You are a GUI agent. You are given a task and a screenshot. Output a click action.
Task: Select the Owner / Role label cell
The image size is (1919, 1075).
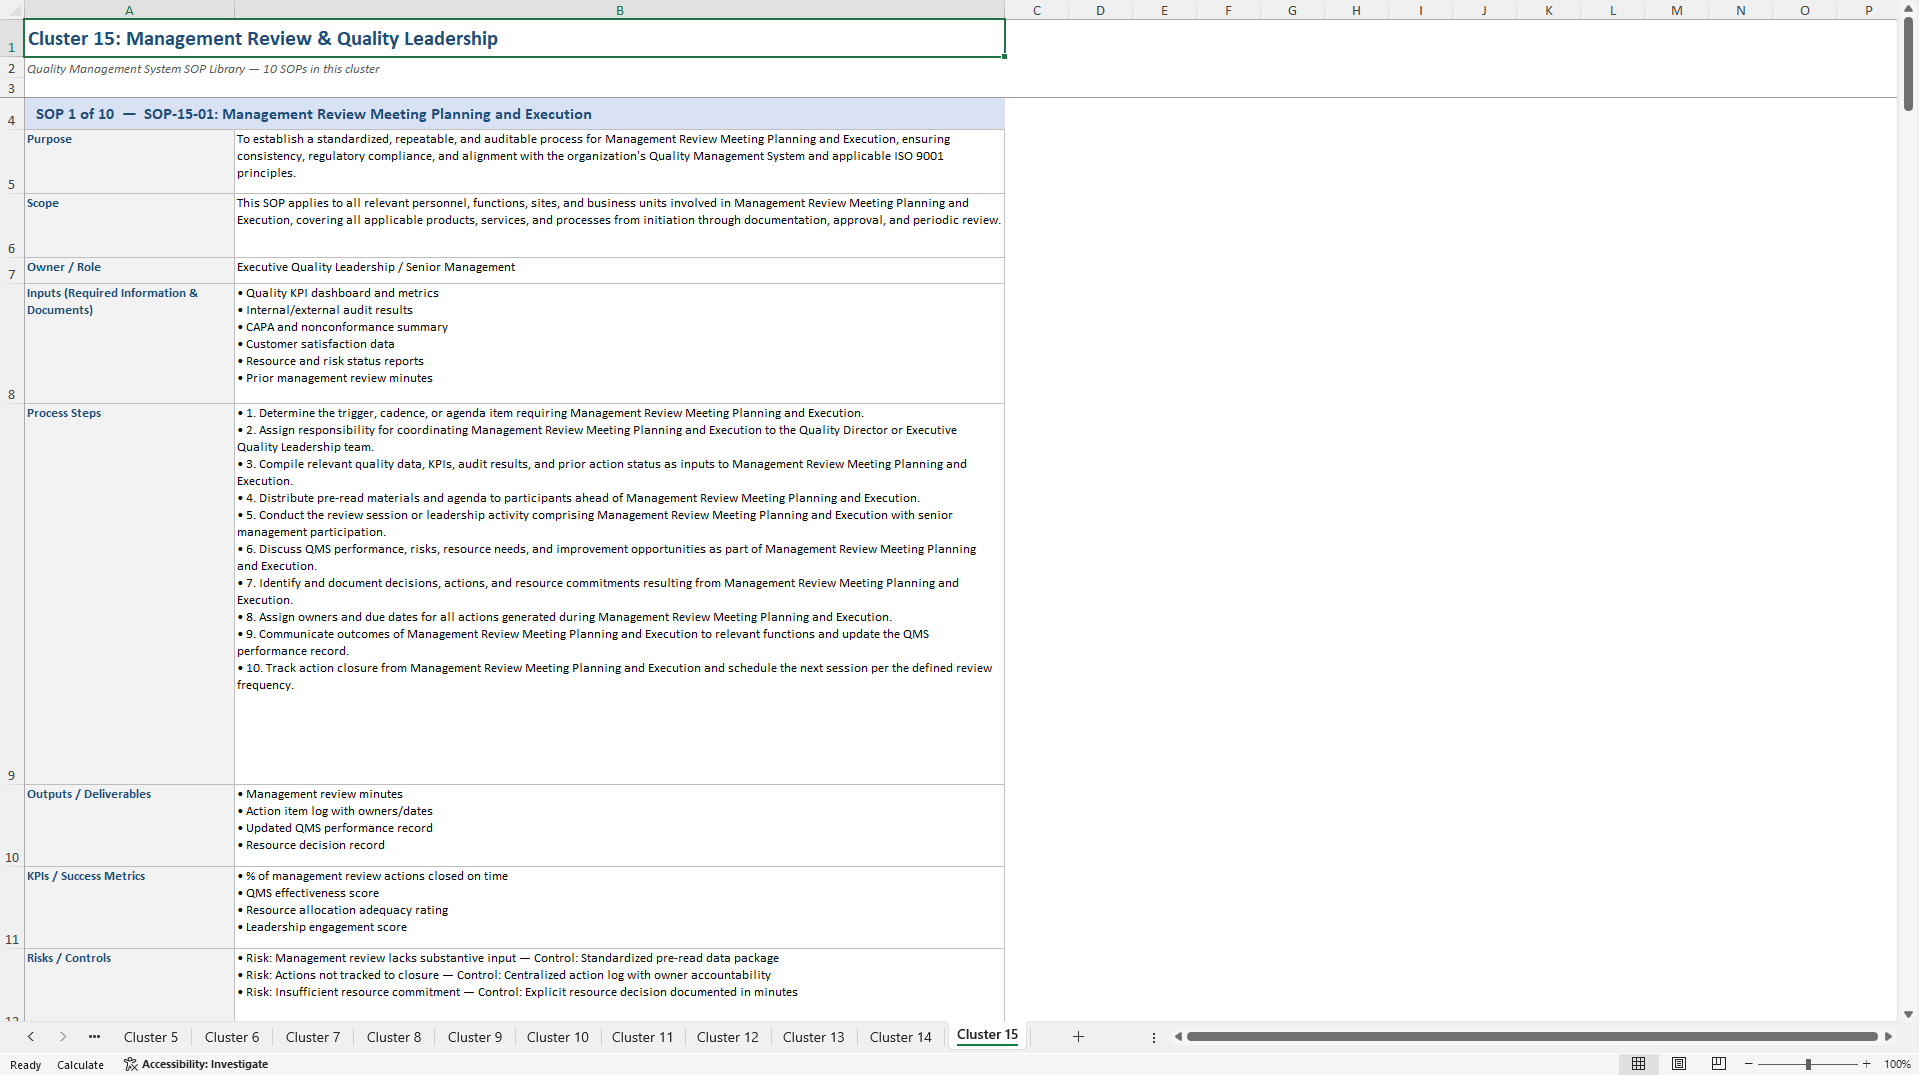coord(130,271)
